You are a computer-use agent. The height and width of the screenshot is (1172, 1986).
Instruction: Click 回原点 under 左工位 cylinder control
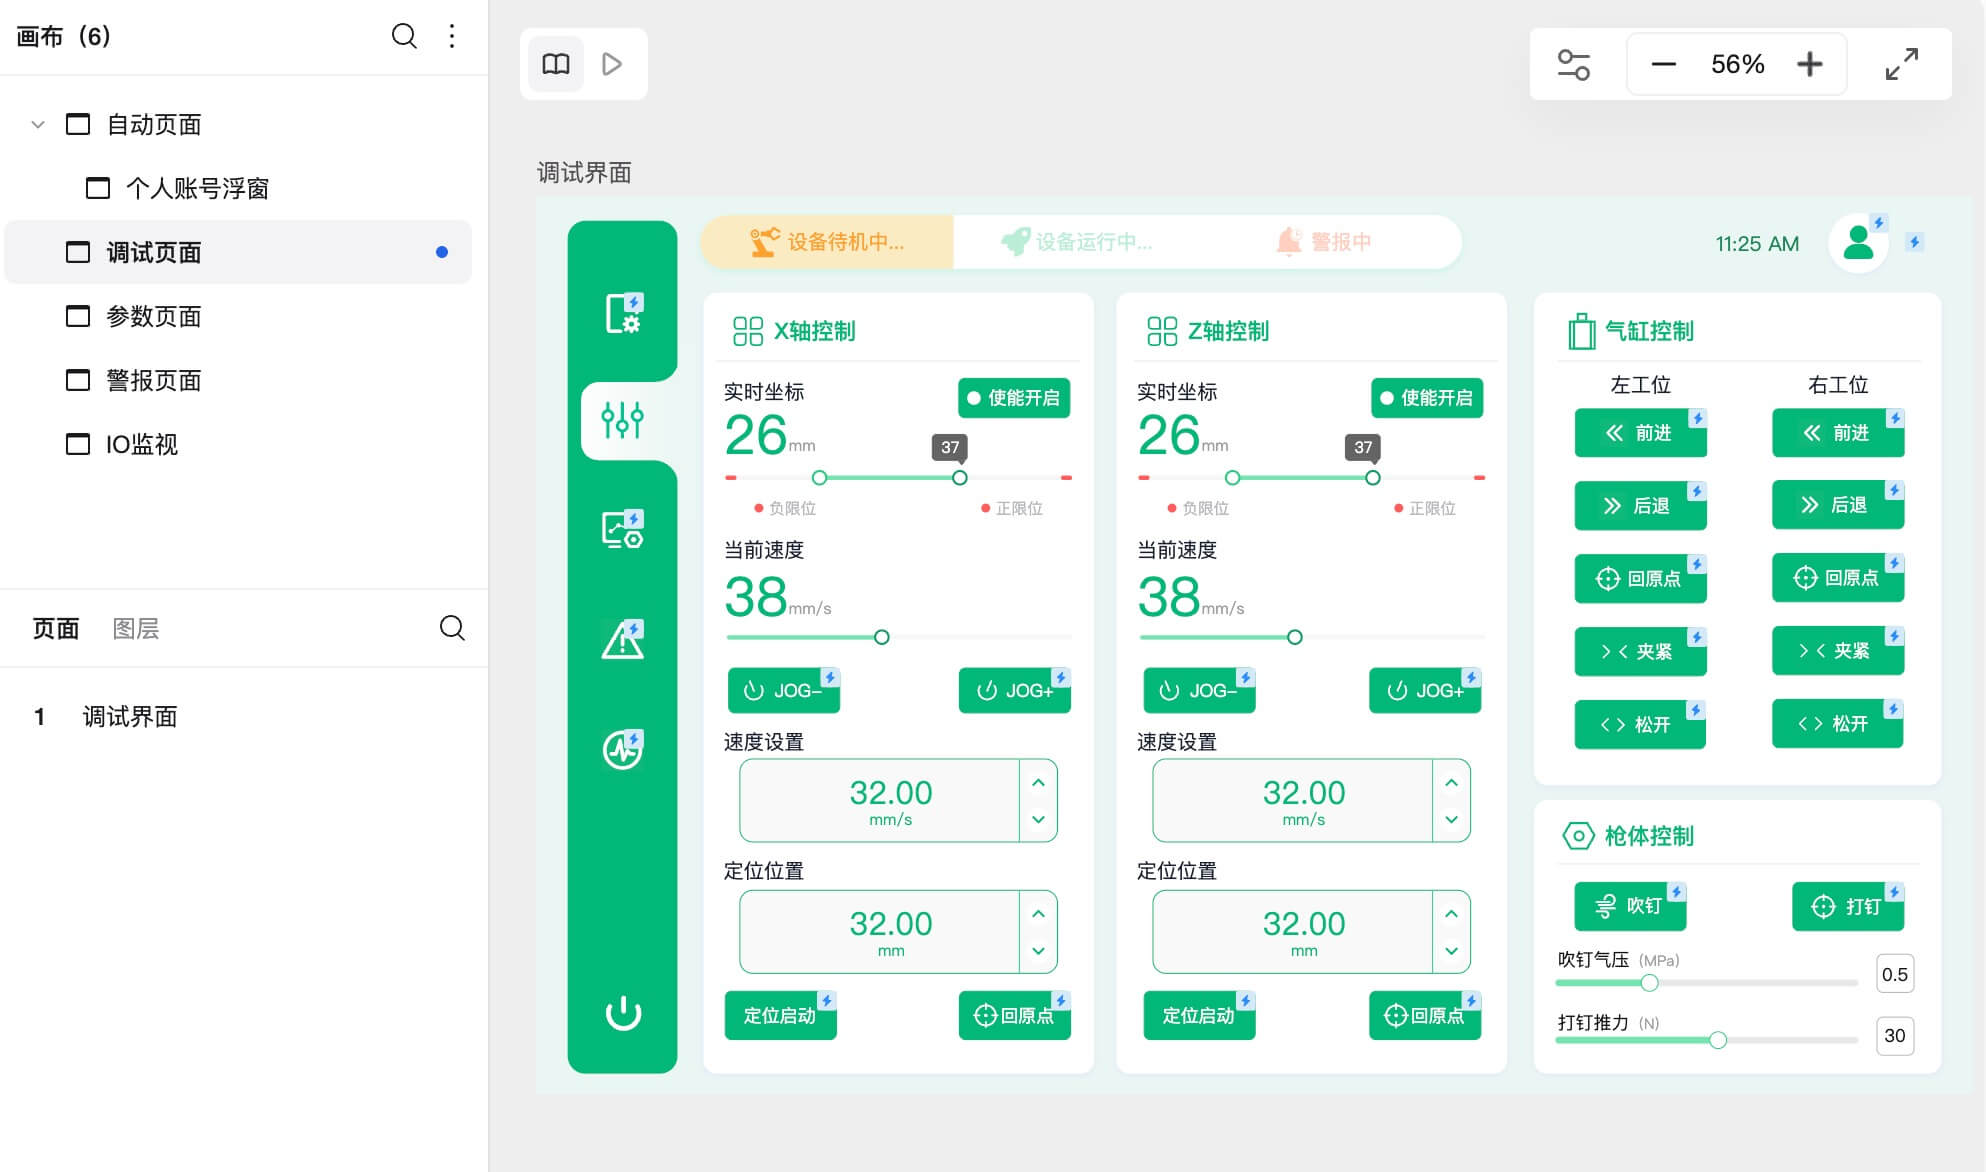pos(1640,578)
